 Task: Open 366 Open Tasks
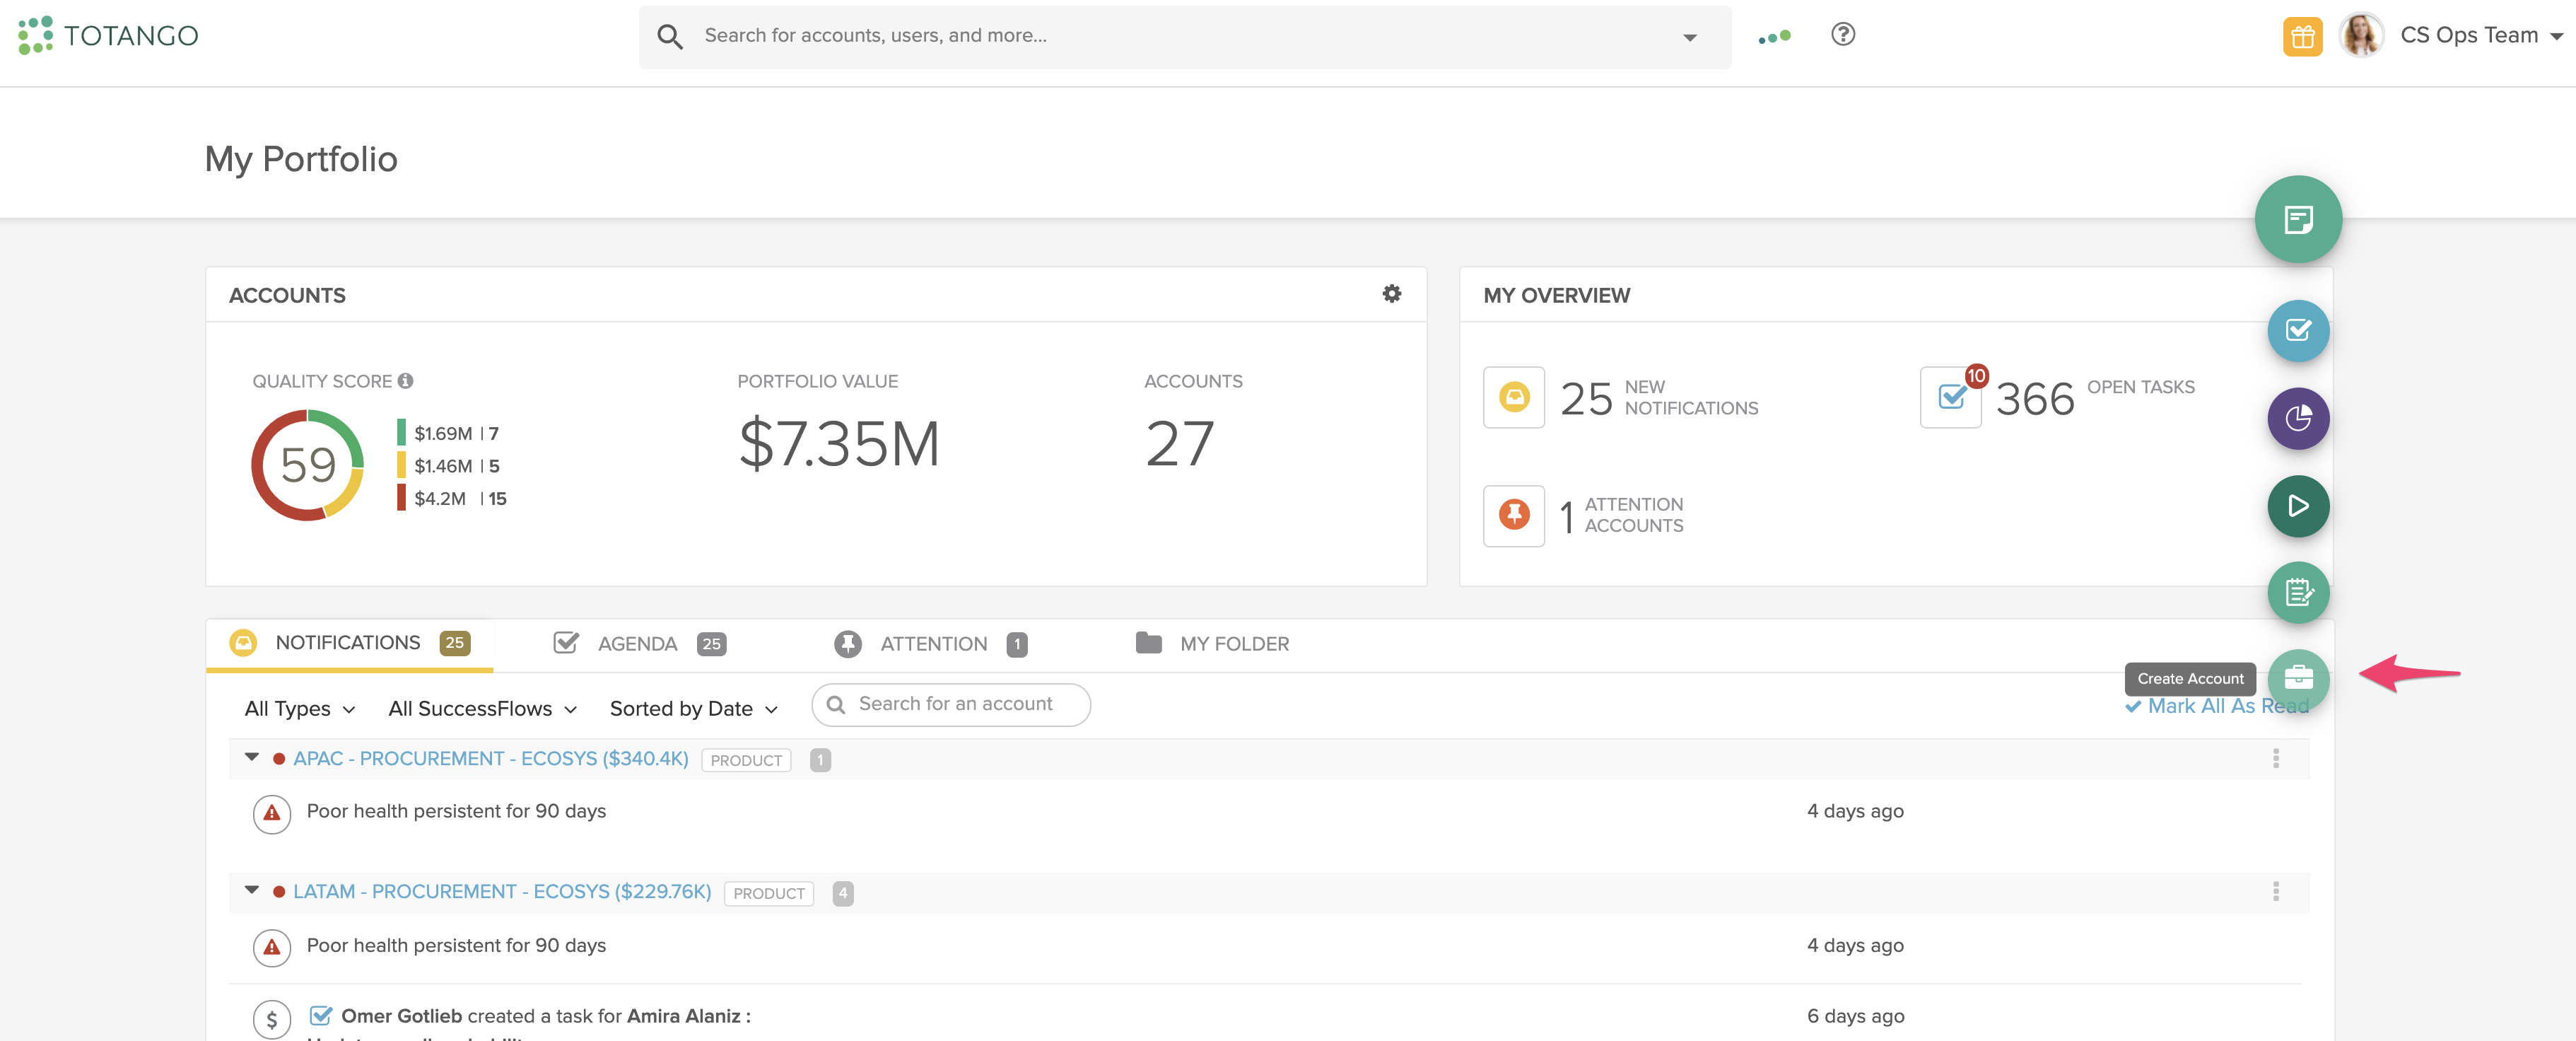2095,398
